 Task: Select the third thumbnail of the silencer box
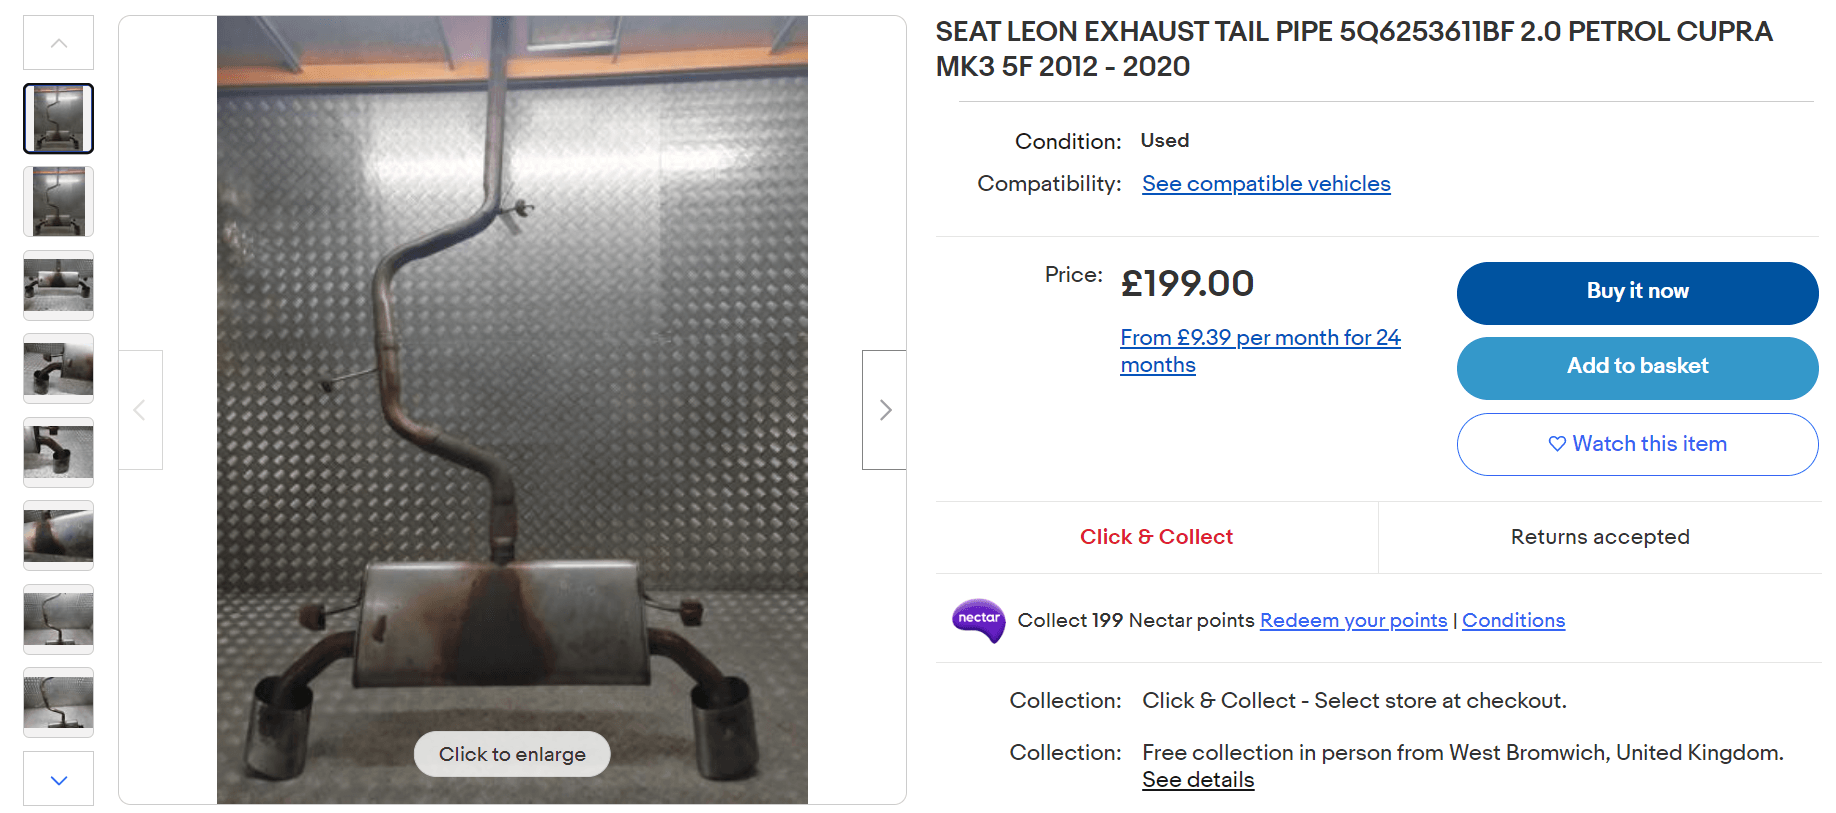pyautogui.click(x=59, y=285)
